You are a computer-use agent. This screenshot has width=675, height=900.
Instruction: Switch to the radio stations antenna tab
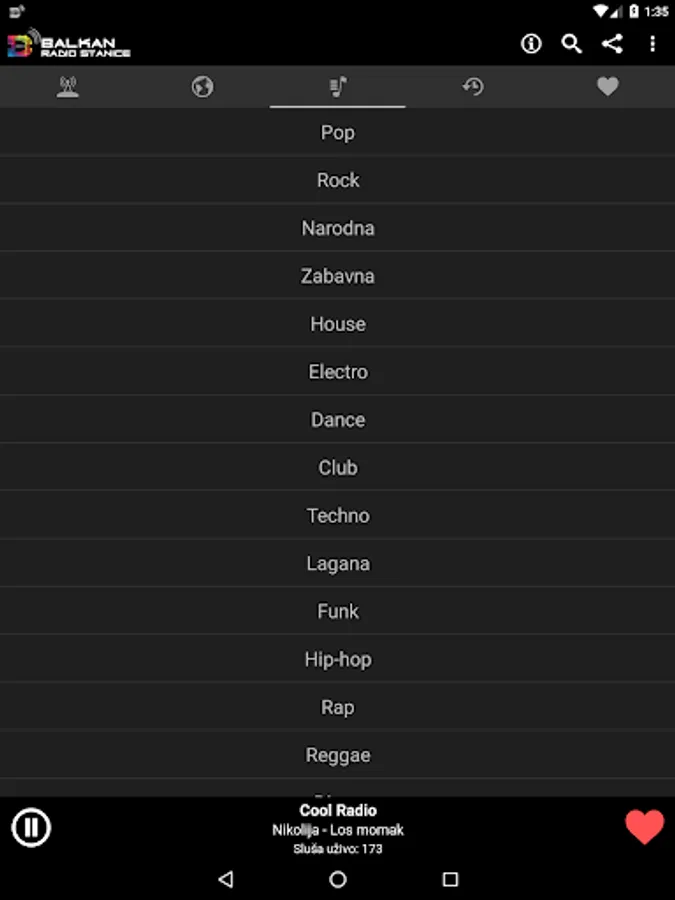68,87
